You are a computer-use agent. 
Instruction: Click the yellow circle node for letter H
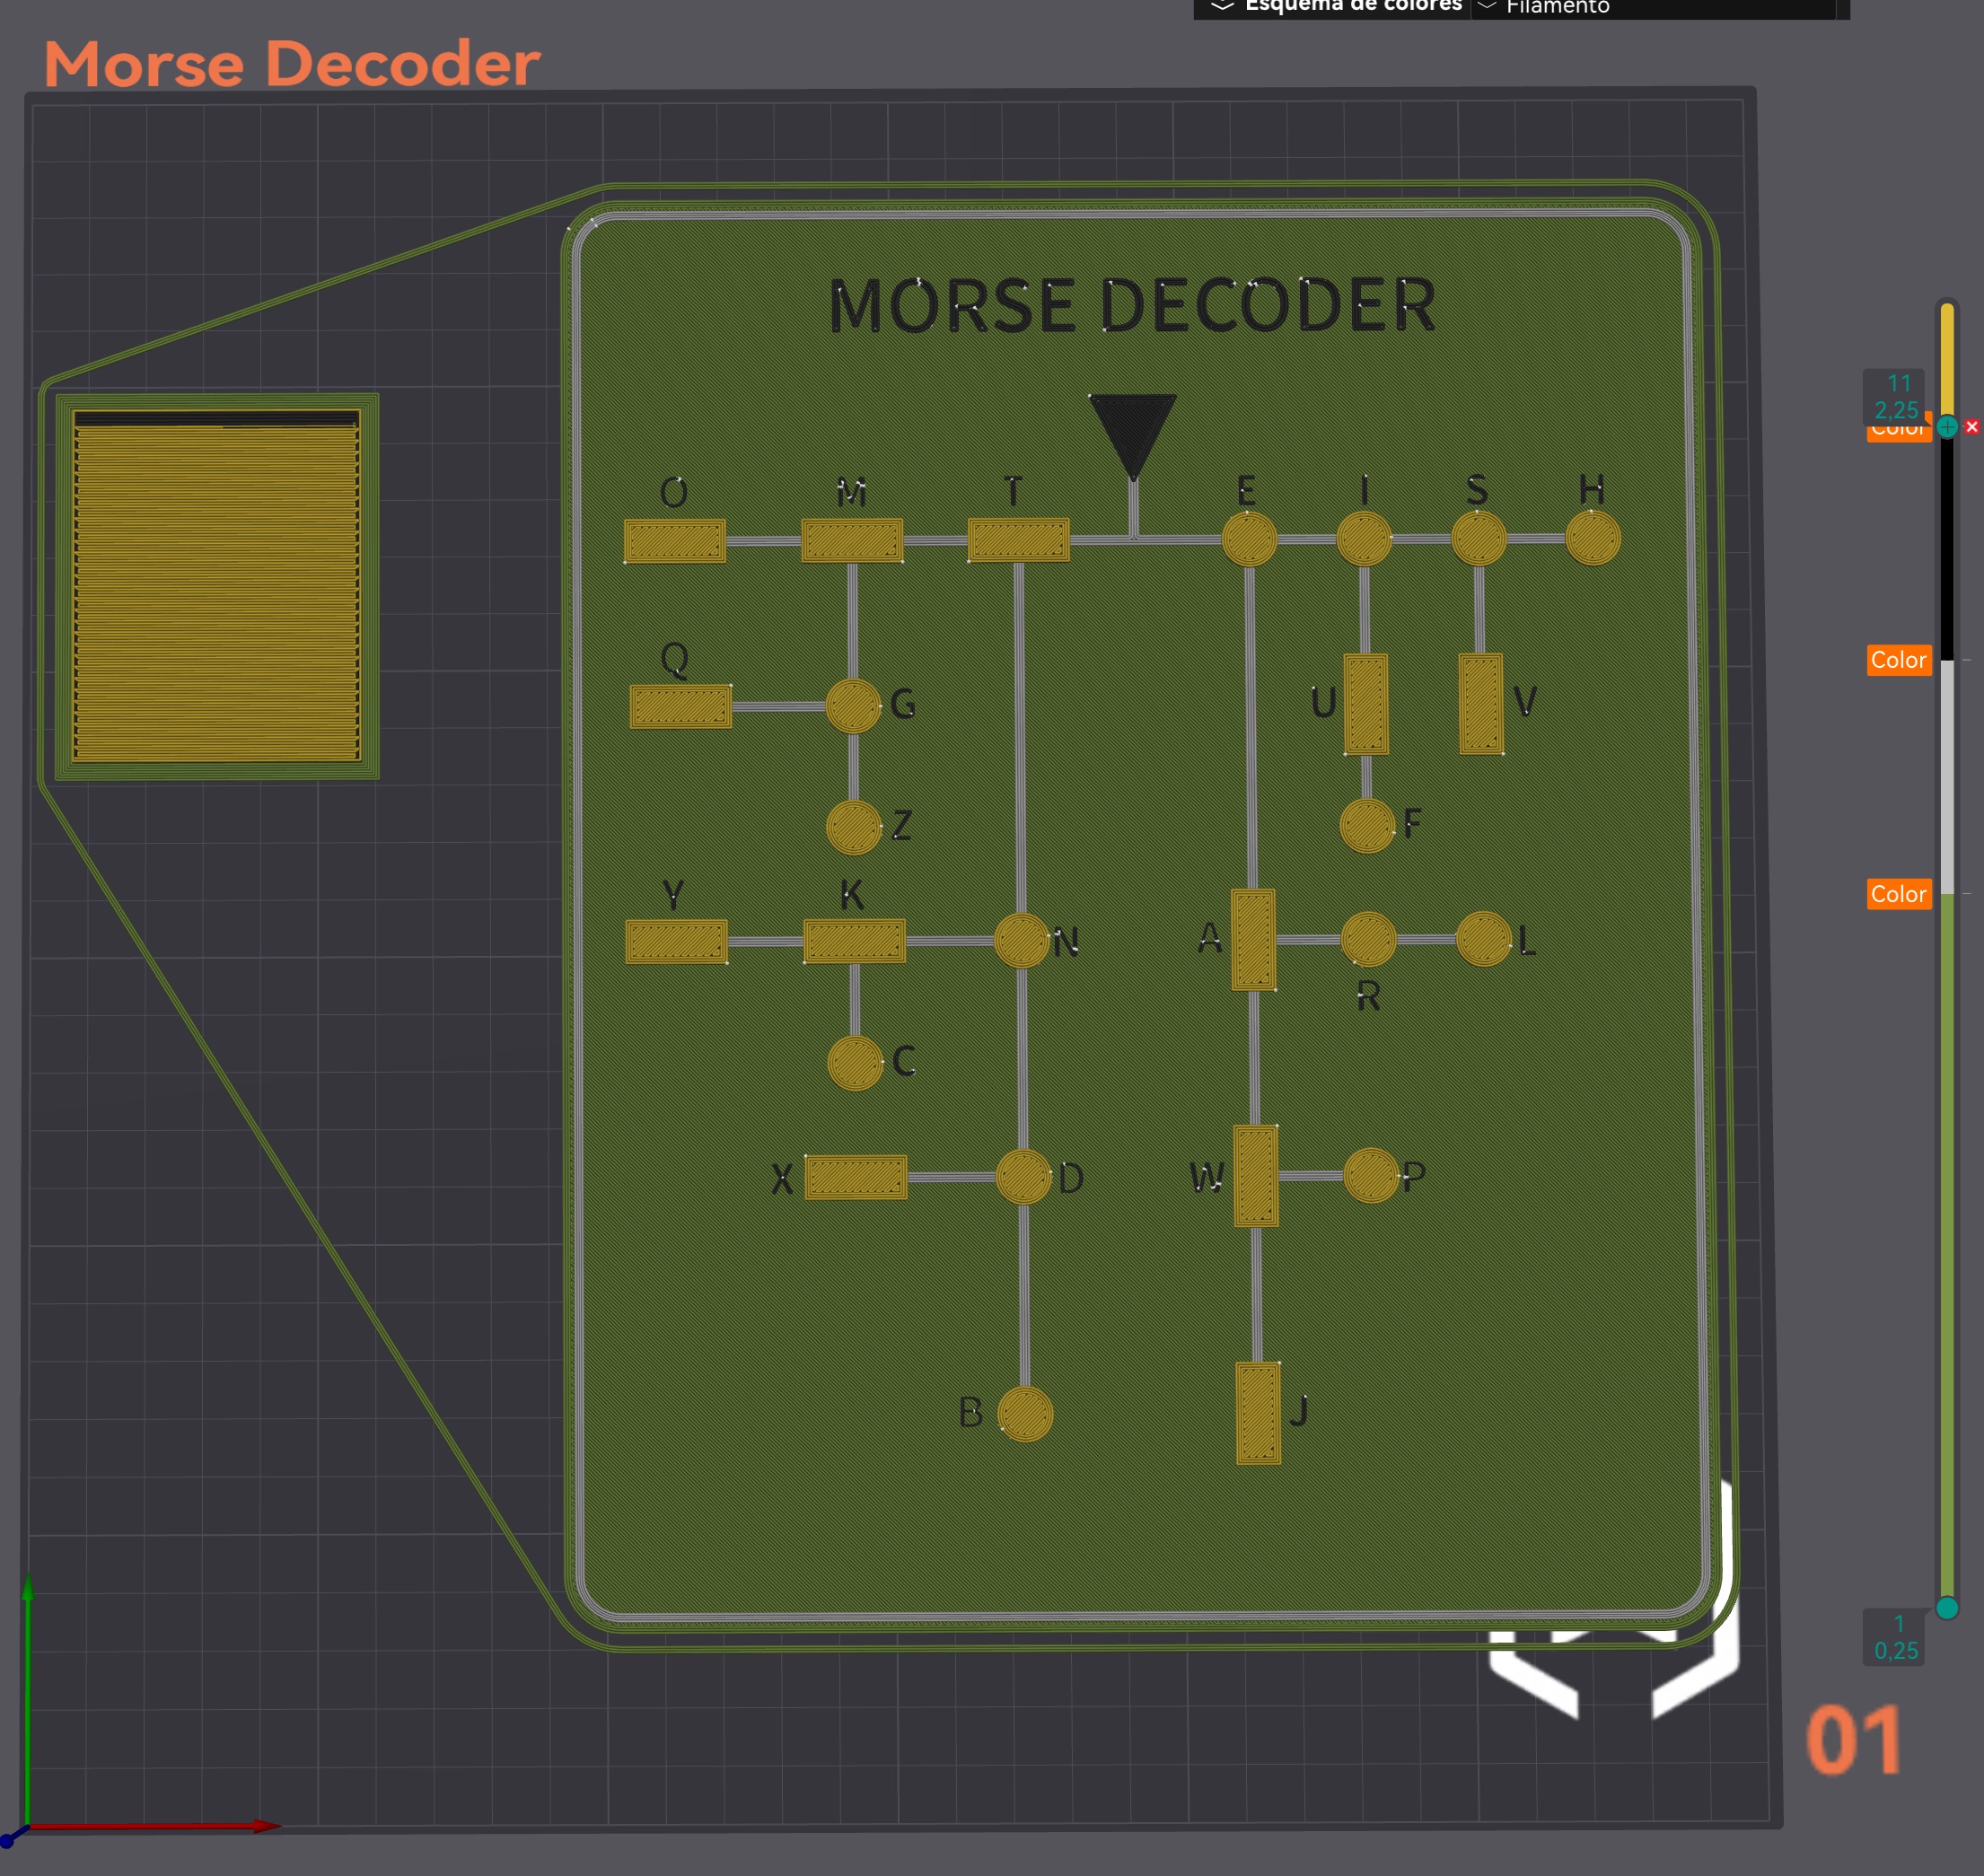pos(1593,538)
